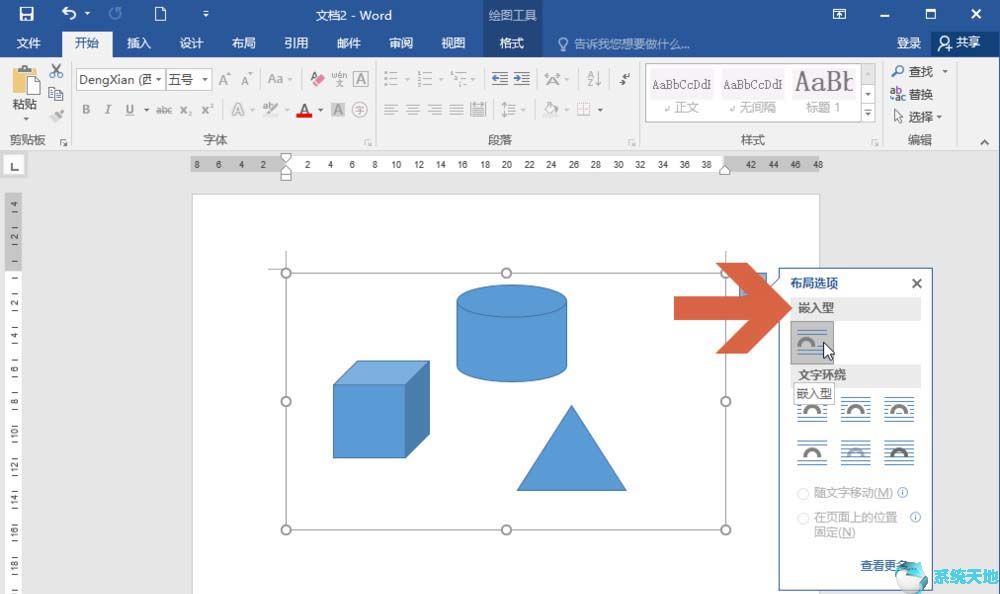Select the 标题 1 style
This screenshot has width=1000, height=594.
(823, 93)
